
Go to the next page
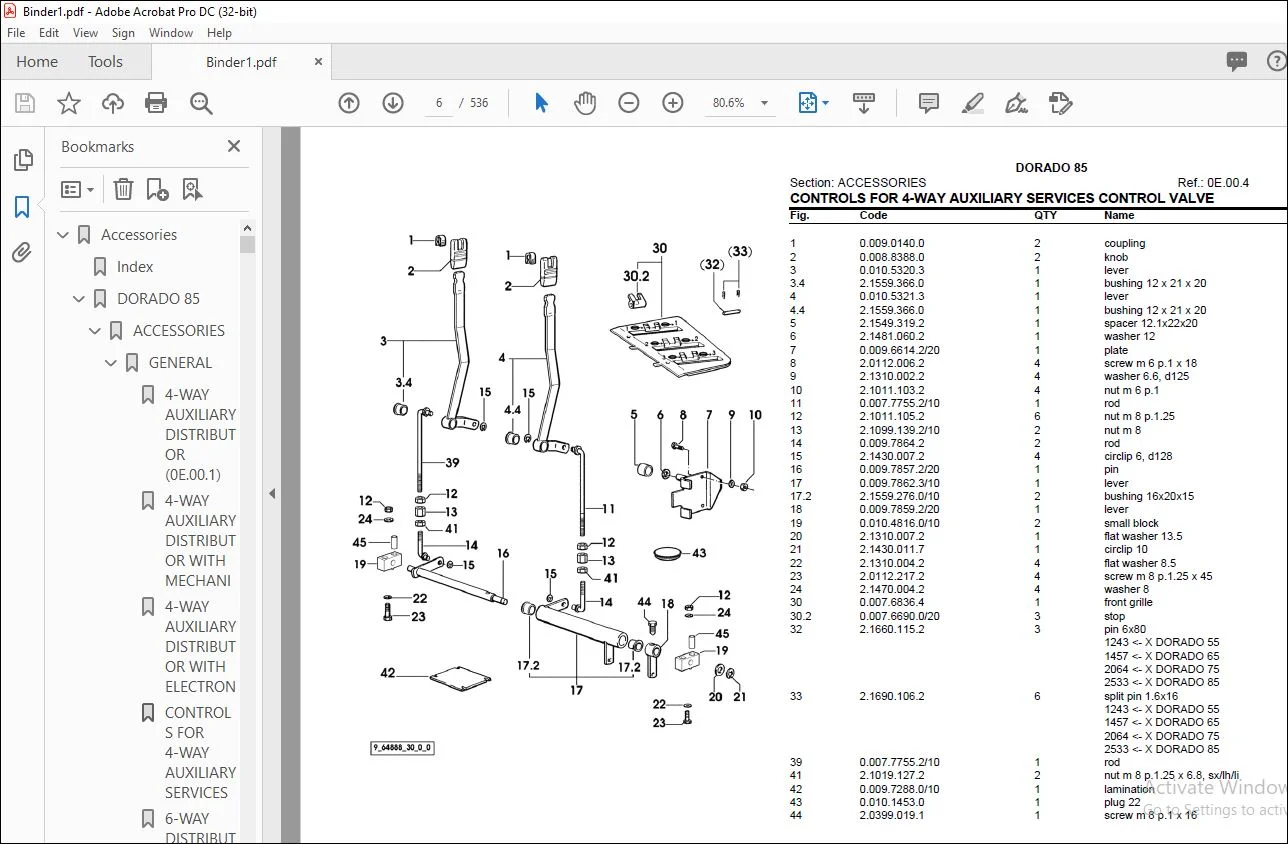392,103
